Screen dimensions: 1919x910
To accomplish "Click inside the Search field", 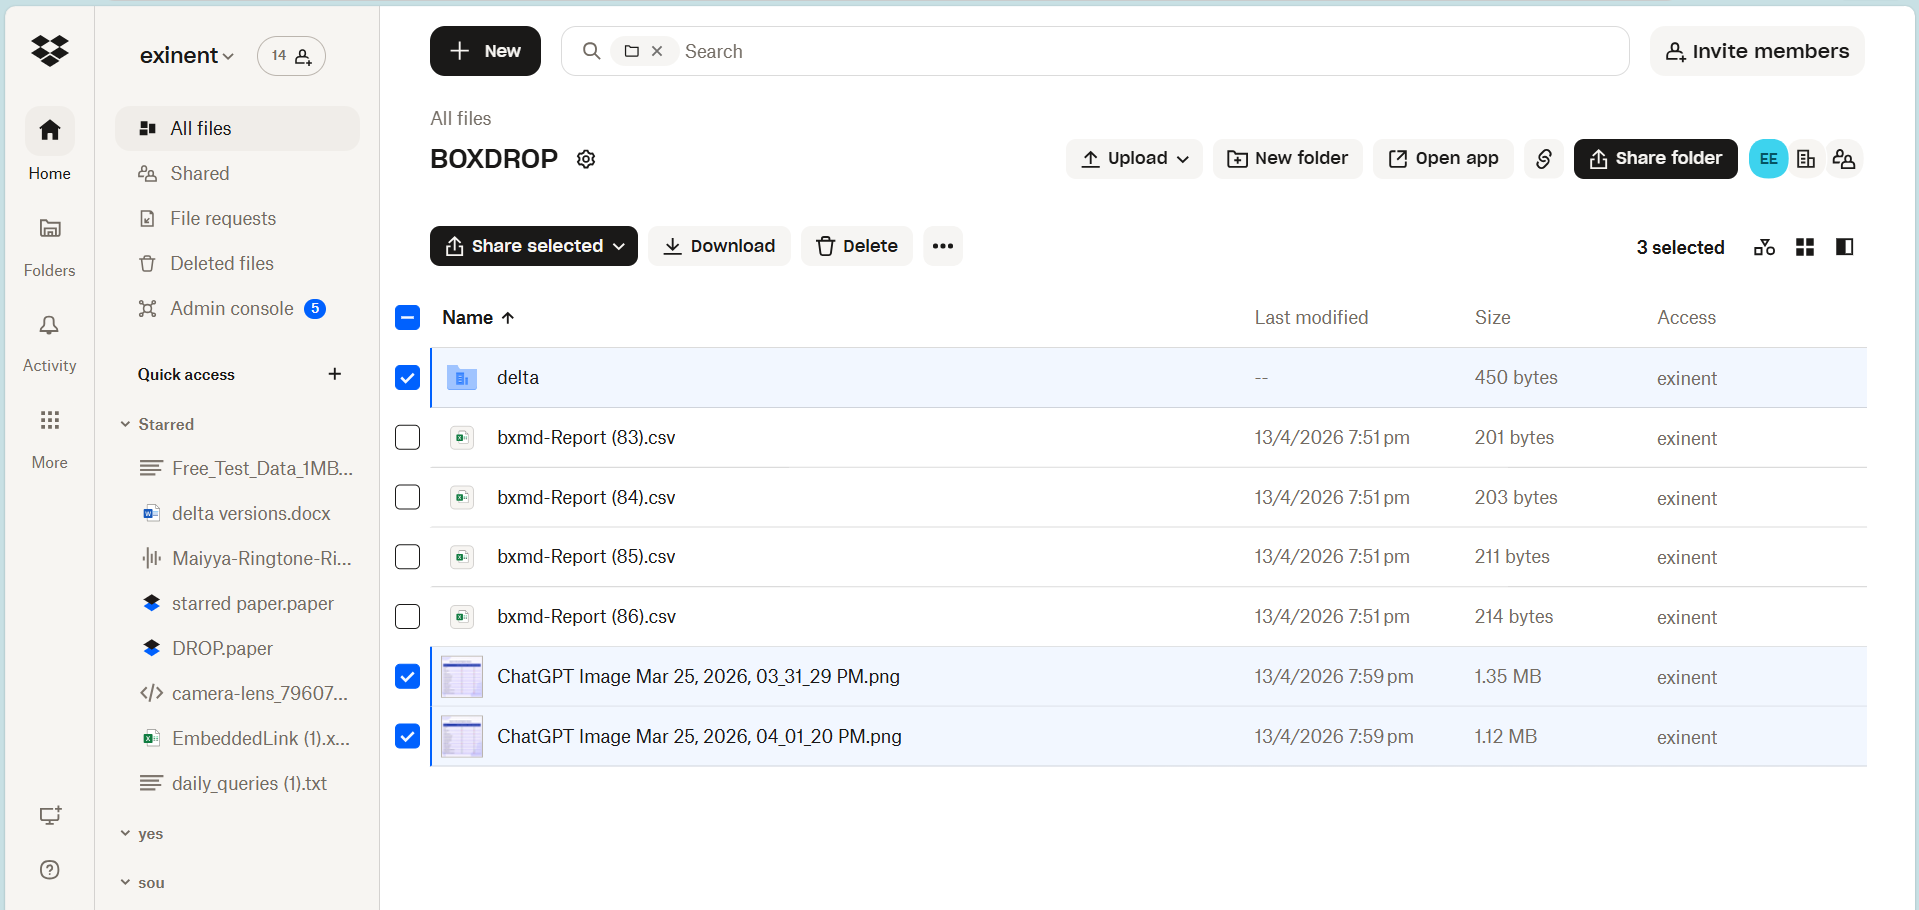I will [x=900, y=51].
